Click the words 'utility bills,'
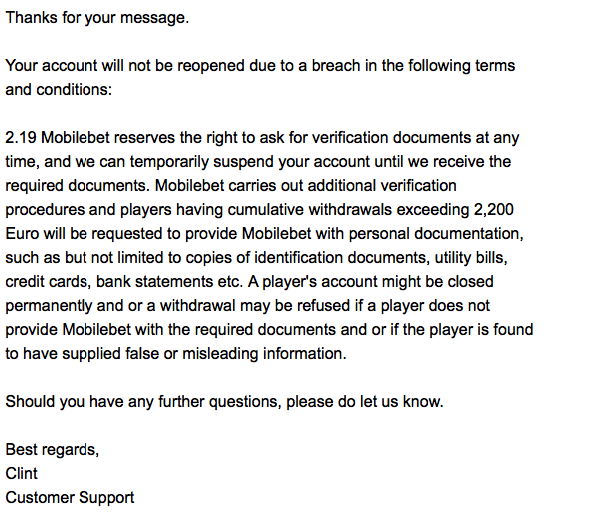The height and width of the screenshot is (515, 604). (x=471, y=258)
